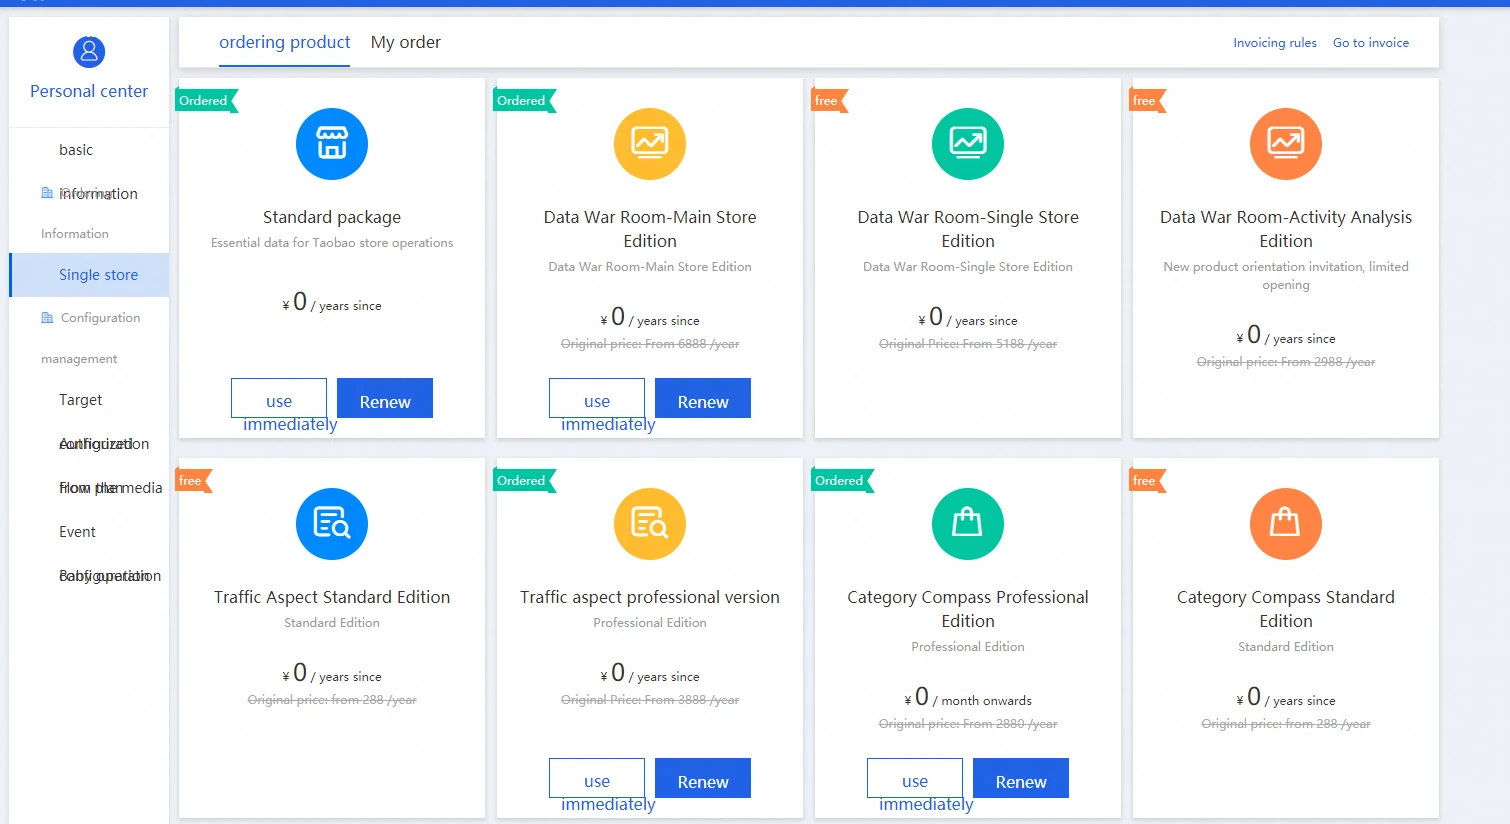Click use immediately on Traffic aspect professional version
This screenshot has height=824, width=1510.
click(597, 778)
